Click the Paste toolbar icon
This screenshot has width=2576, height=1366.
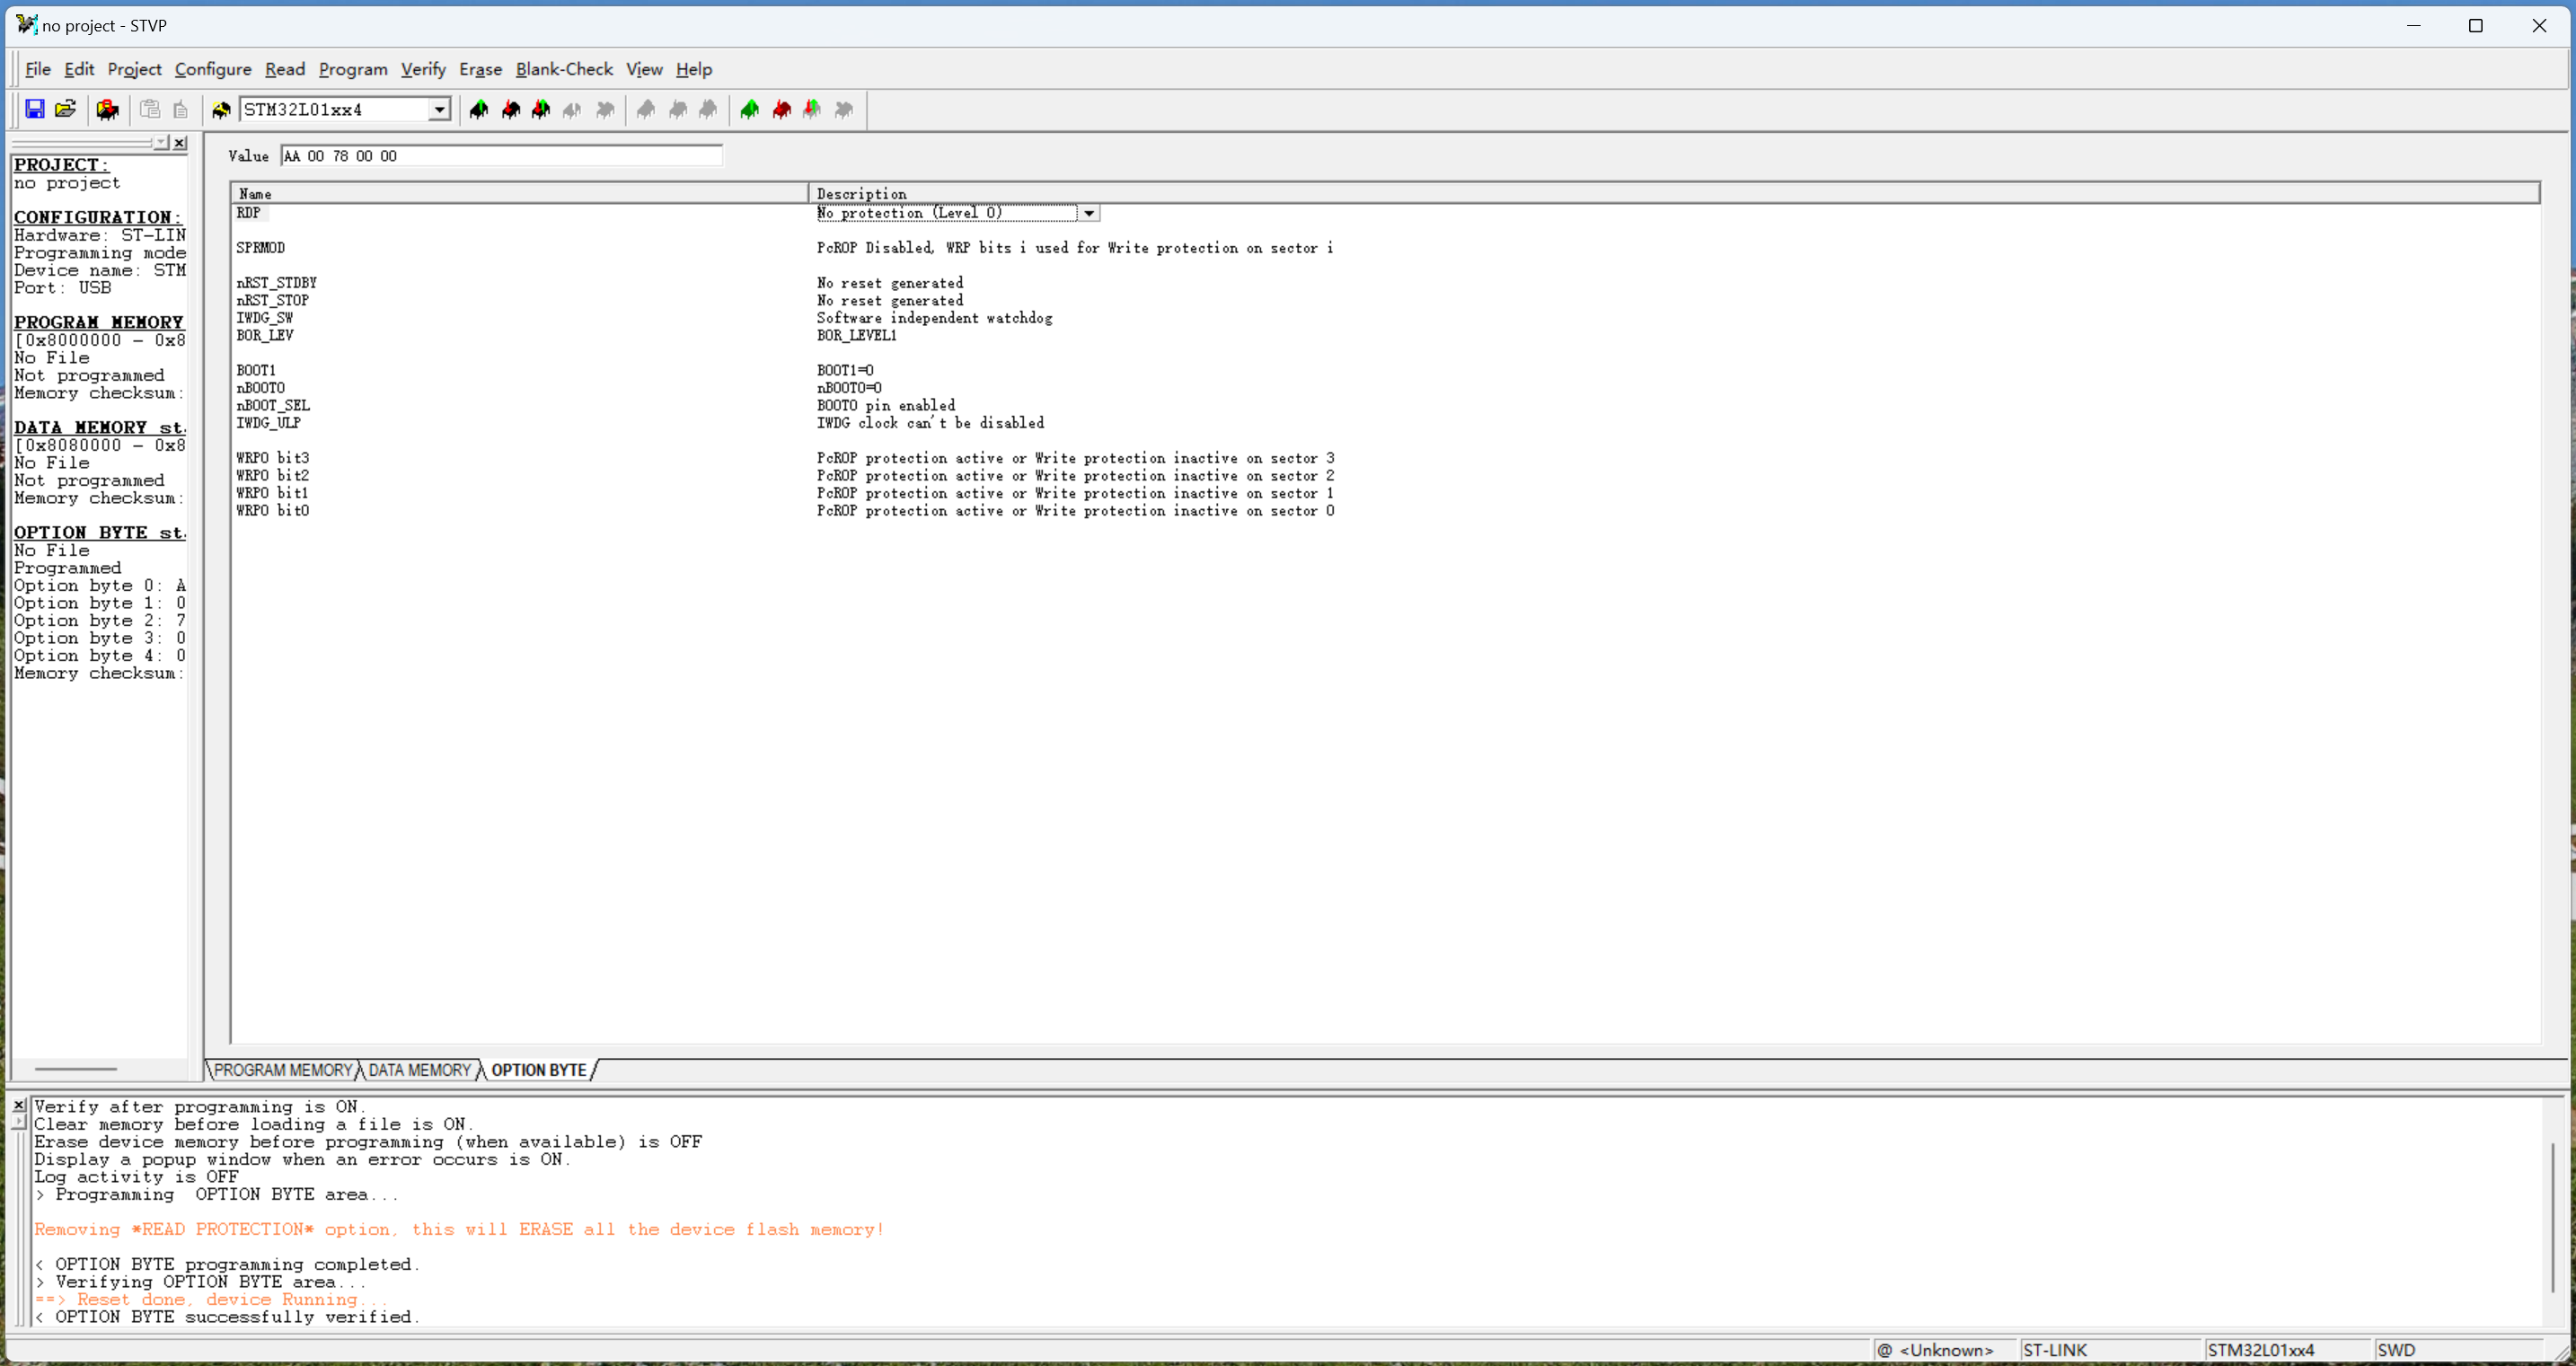(x=181, y=110)
